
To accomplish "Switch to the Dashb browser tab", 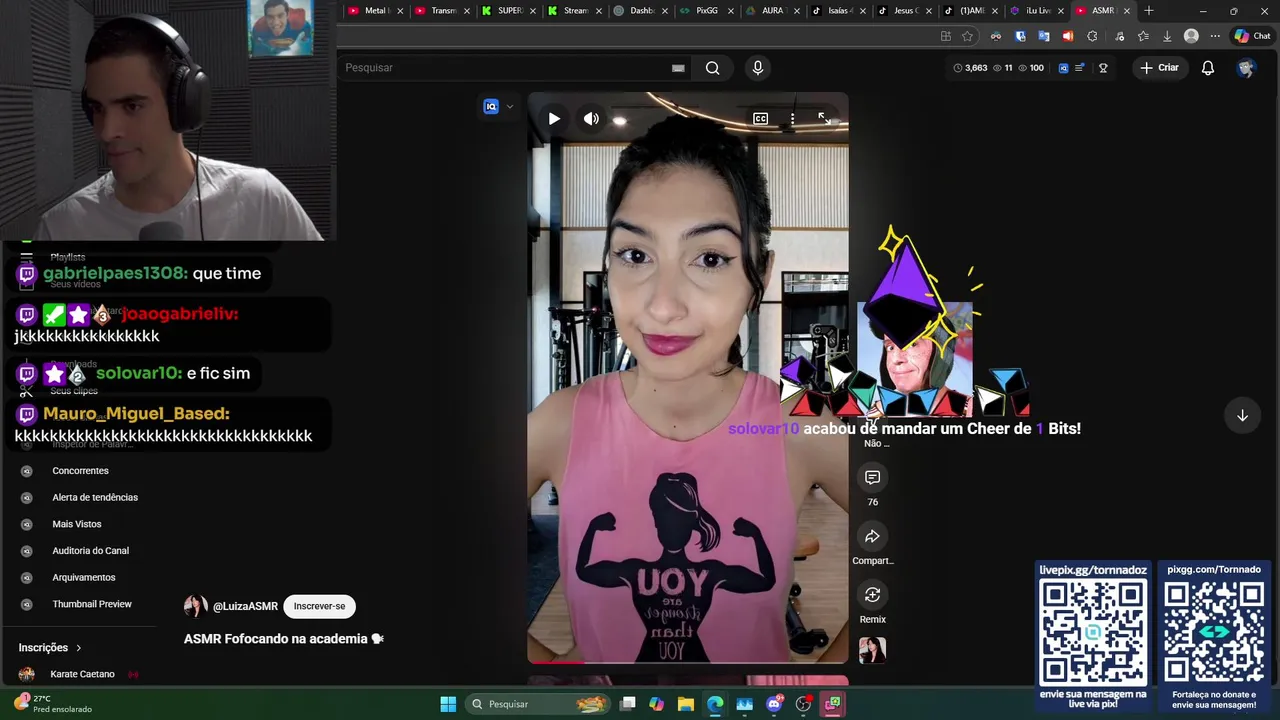I will click(x=641, y=11).
